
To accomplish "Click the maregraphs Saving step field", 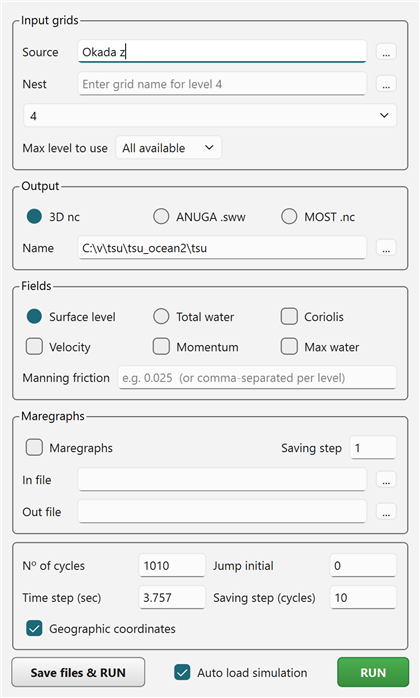I will point(373,447).
